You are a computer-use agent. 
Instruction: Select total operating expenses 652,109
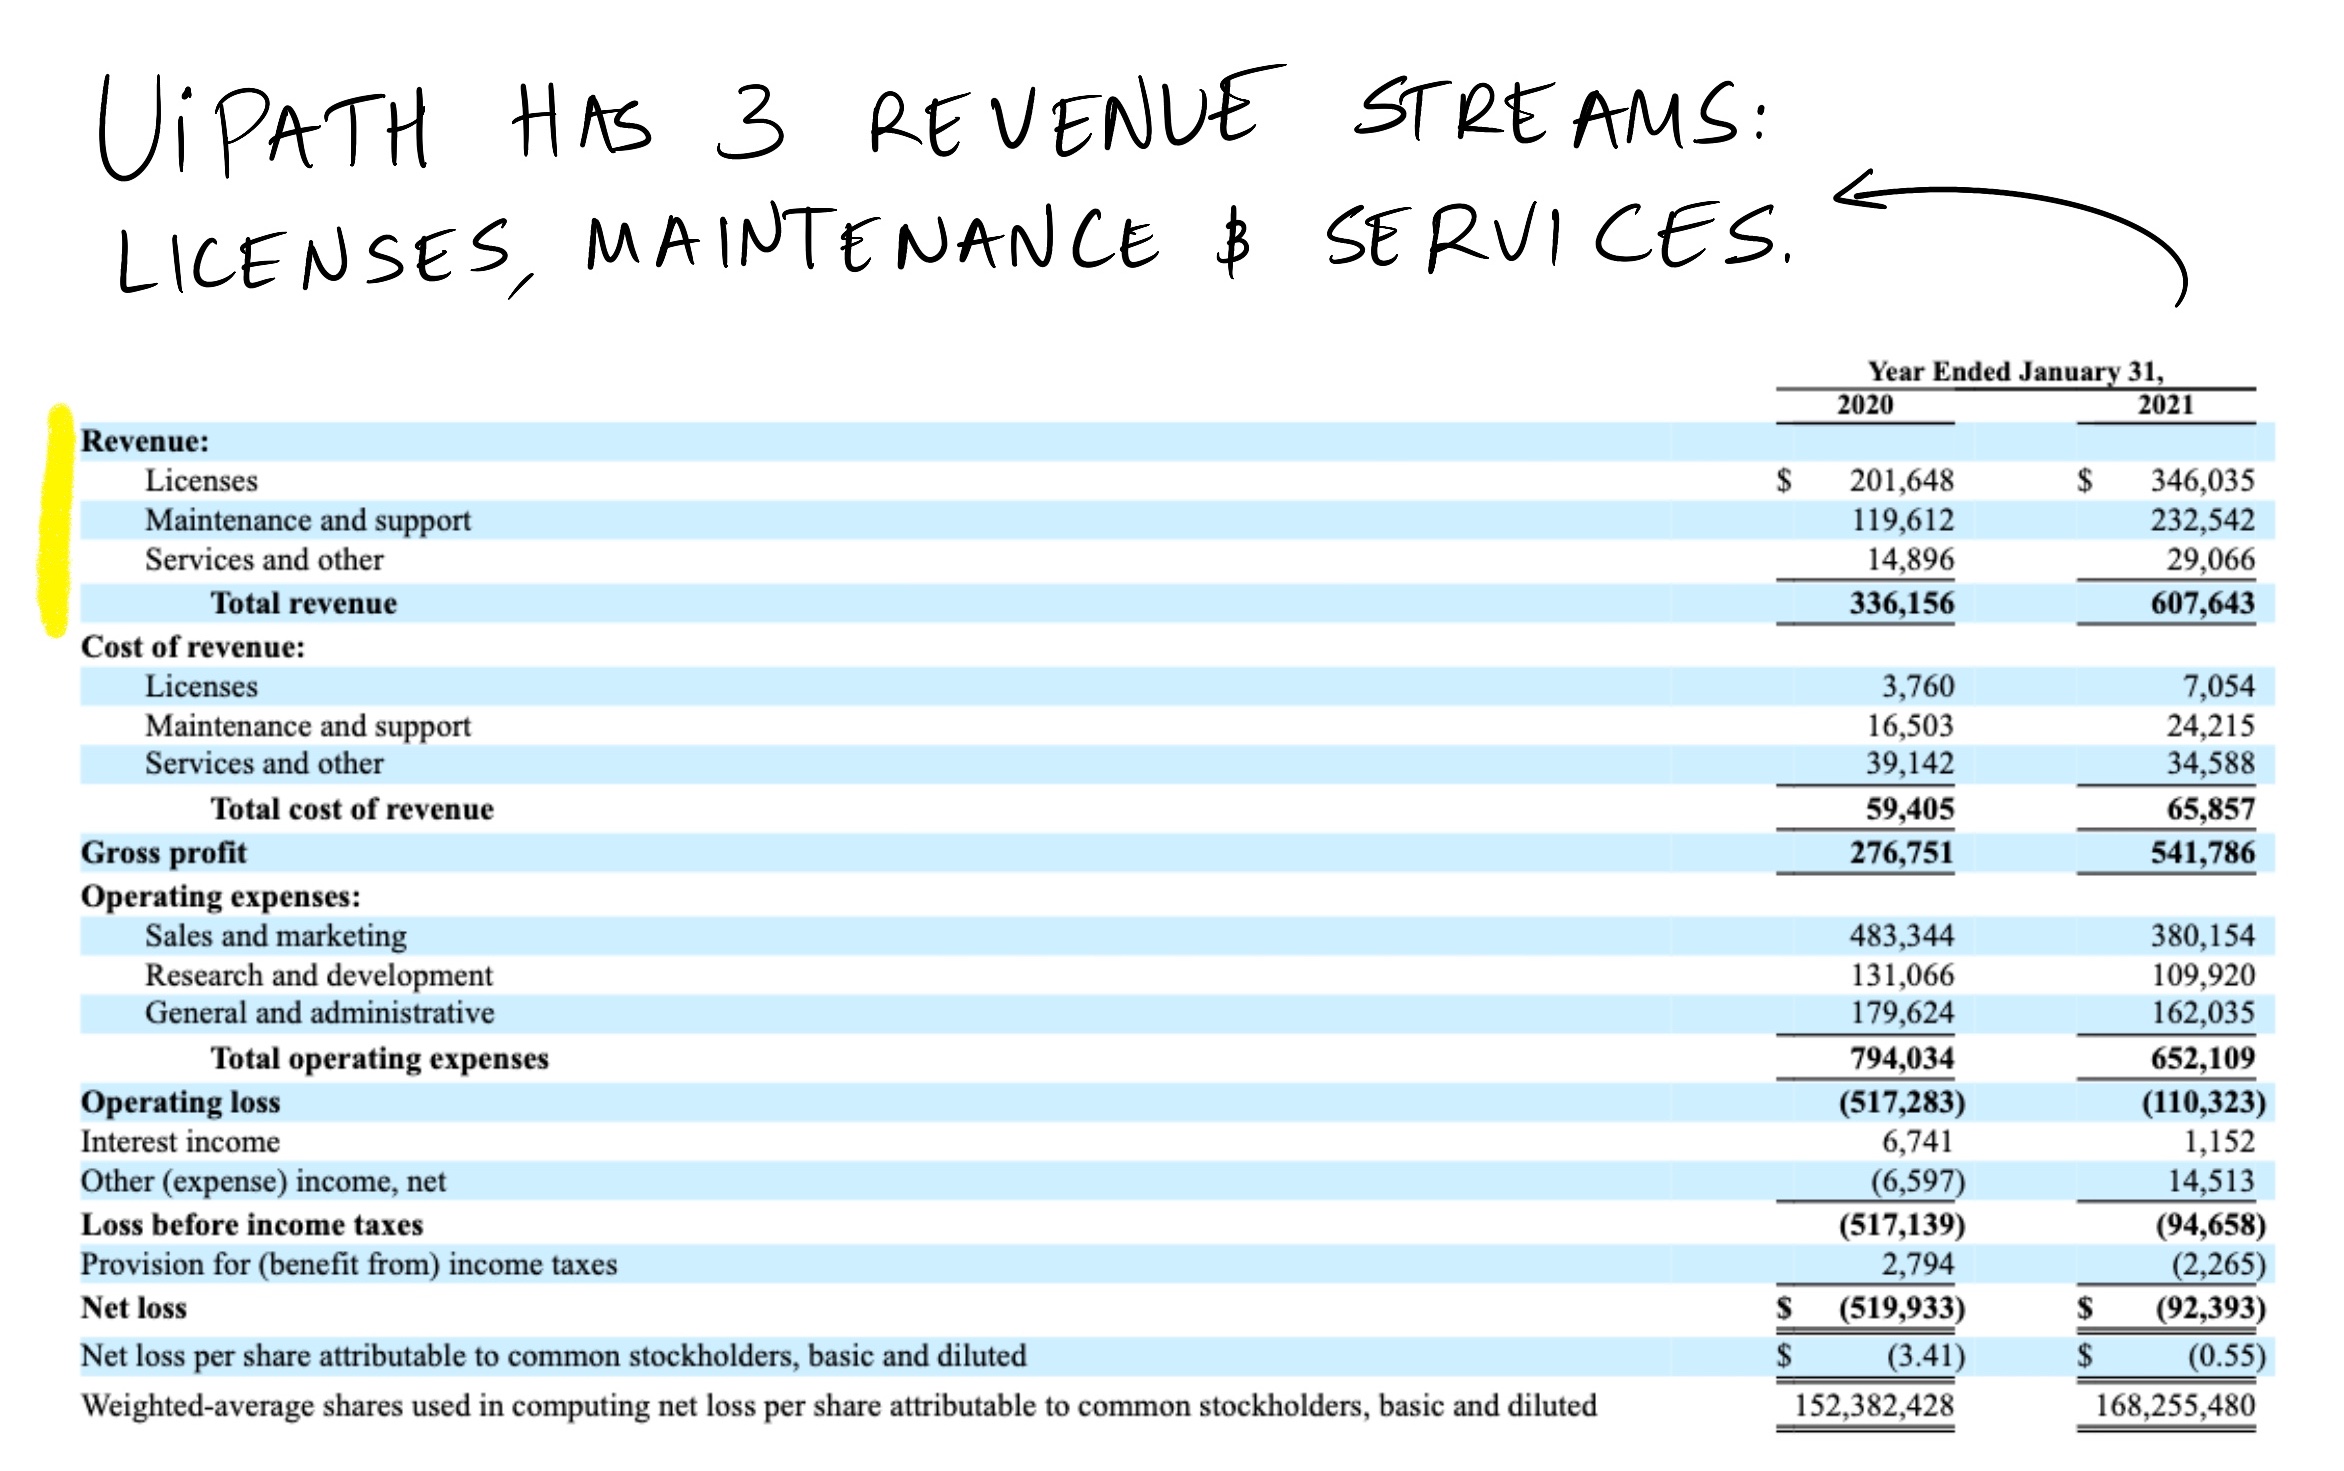point(2202,1059)
